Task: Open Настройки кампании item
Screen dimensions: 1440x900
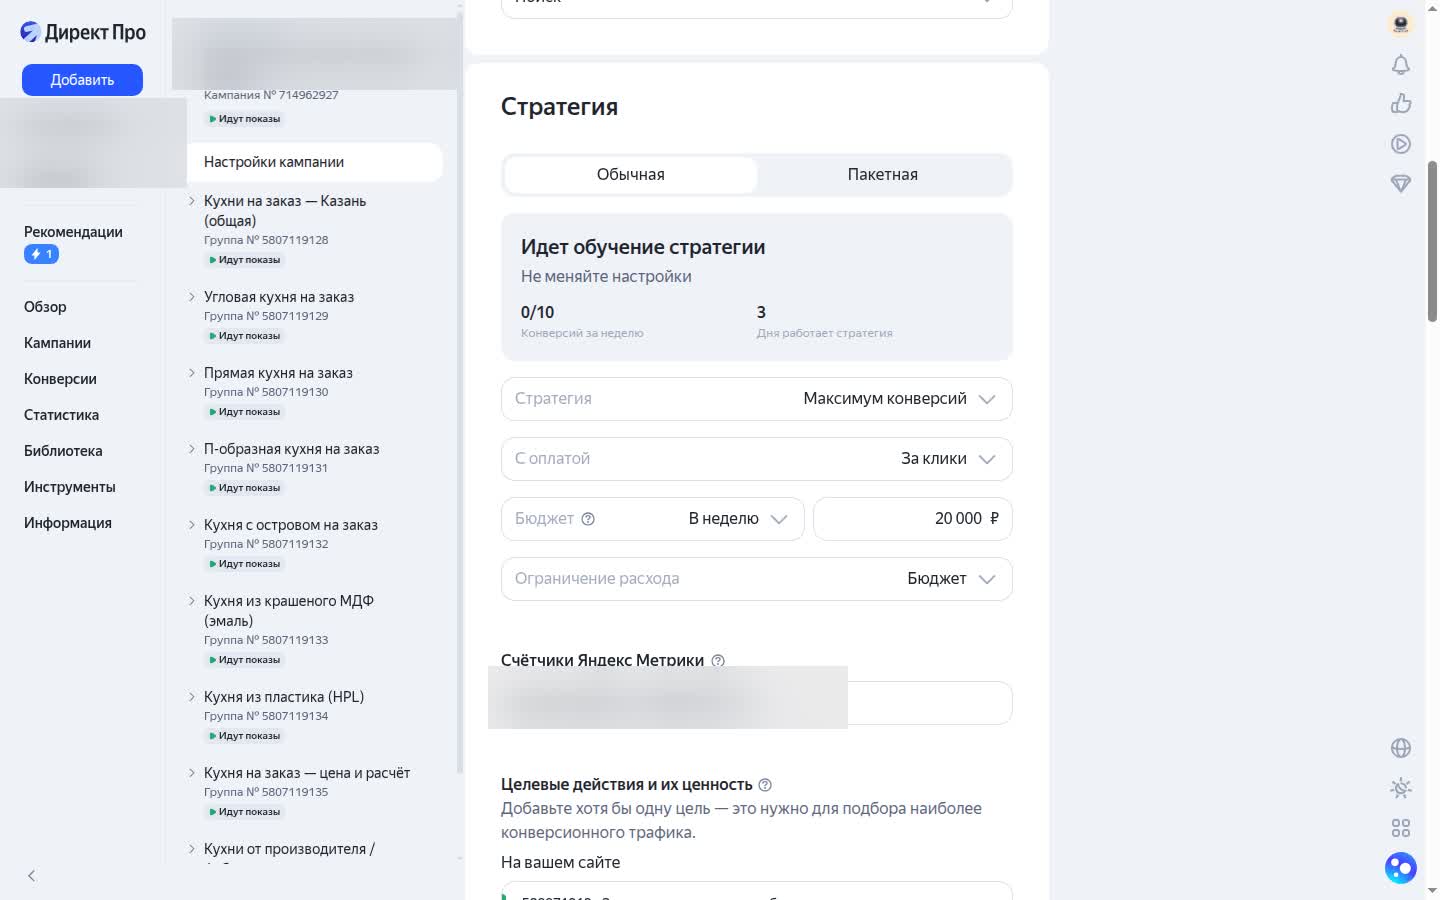Action: (315, 162)
